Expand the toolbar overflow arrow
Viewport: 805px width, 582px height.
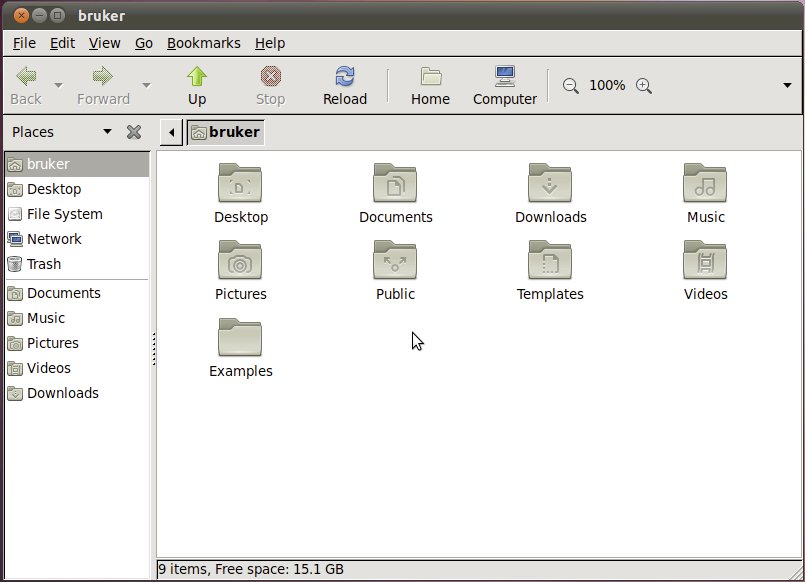coord(787,85)
